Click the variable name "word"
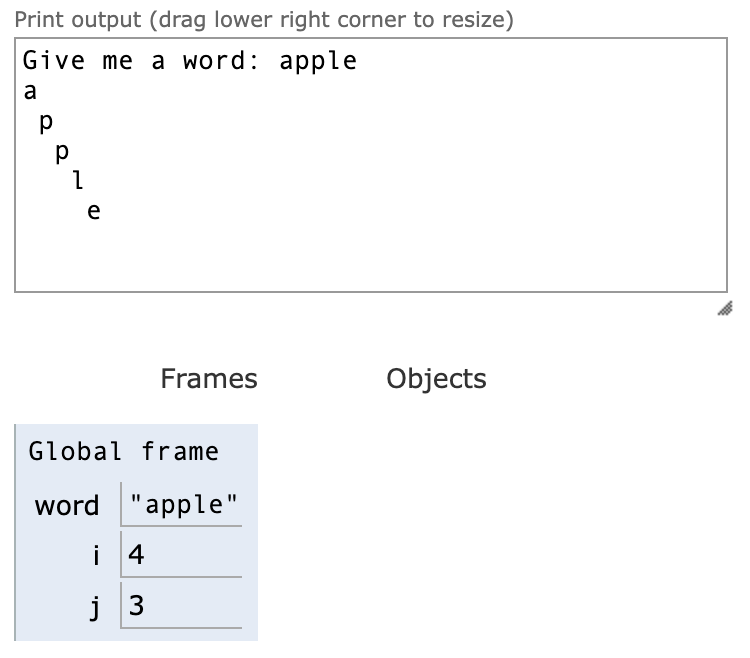The height and width of the screenshot is (658, 750). [x=67, y=506]
